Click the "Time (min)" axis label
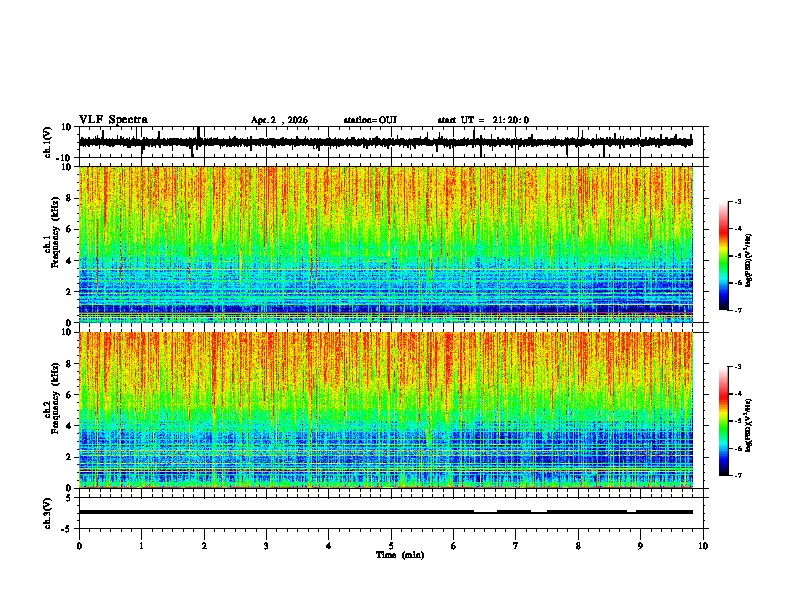 coord(400,555)
